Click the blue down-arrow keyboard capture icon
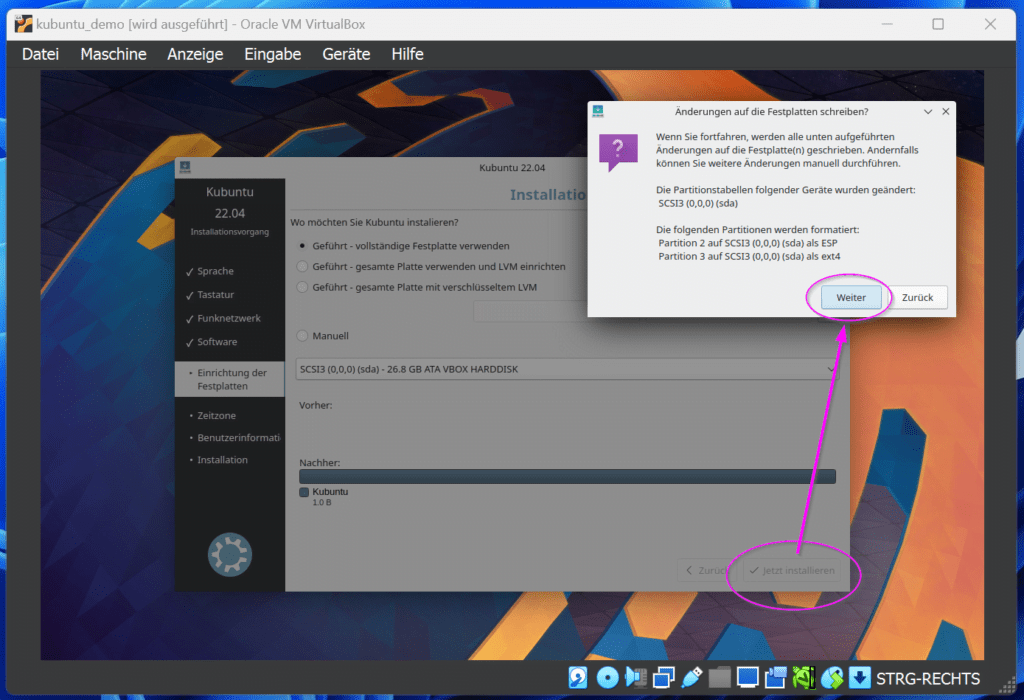Image resolution: width=1024 pixels, height=700 pixels. [x=860, y=678]
